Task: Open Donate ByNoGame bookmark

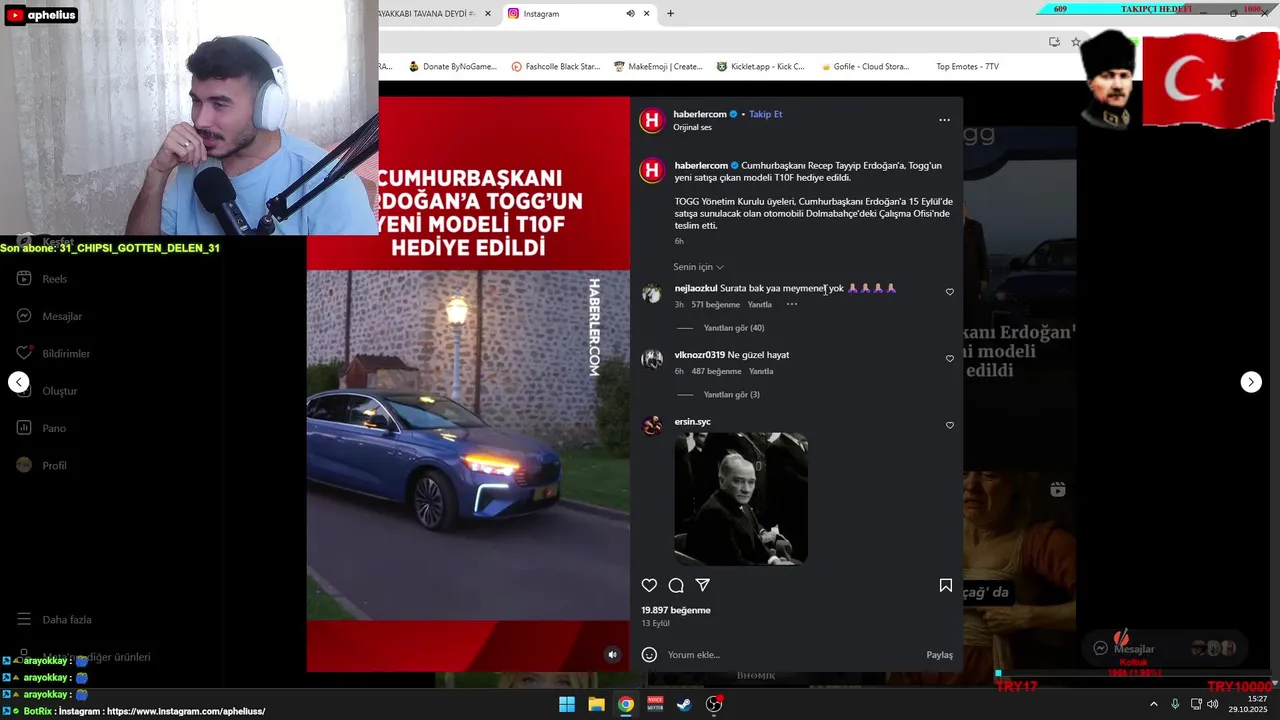Action: (452, 67)
